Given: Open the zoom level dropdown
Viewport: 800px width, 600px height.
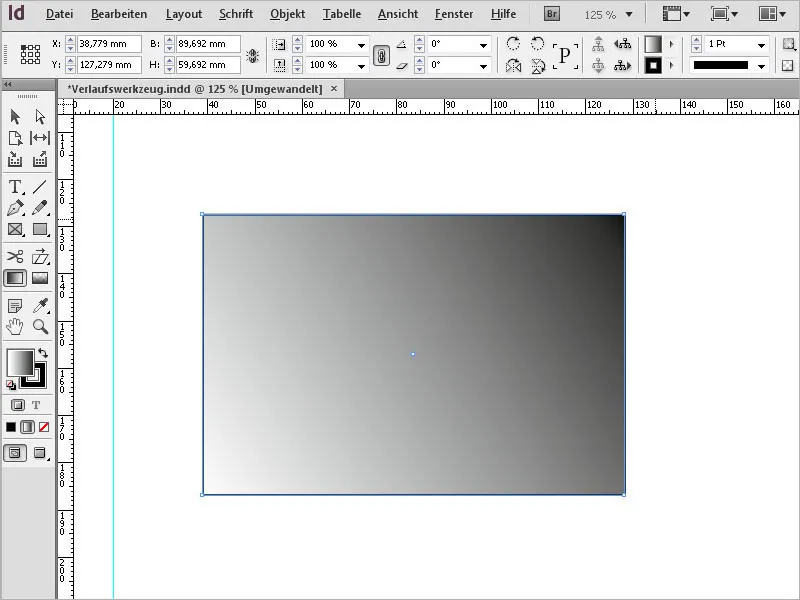Looking at the screenshot, I should tap(629, 14).
